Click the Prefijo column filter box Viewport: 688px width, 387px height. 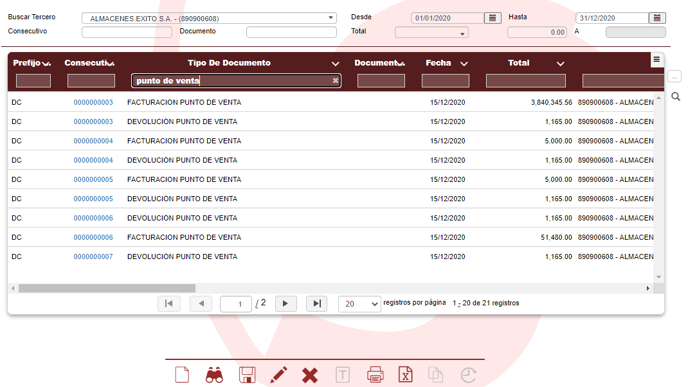tap(33, 81)
